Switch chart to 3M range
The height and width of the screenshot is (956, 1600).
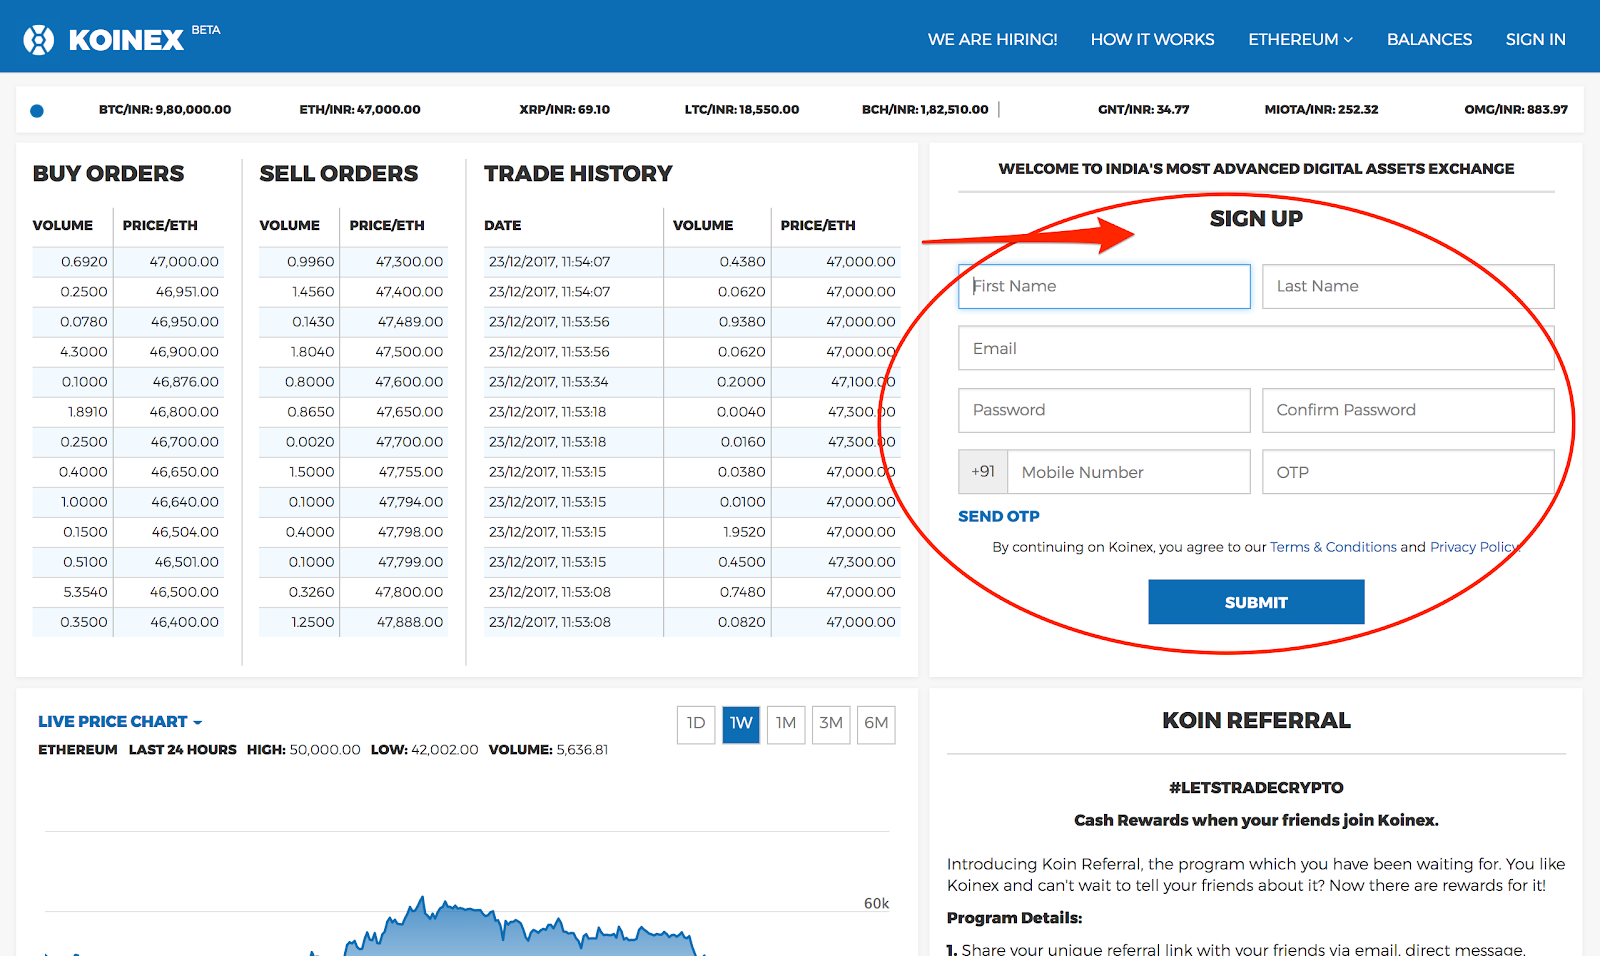click(x=831, y=724)
